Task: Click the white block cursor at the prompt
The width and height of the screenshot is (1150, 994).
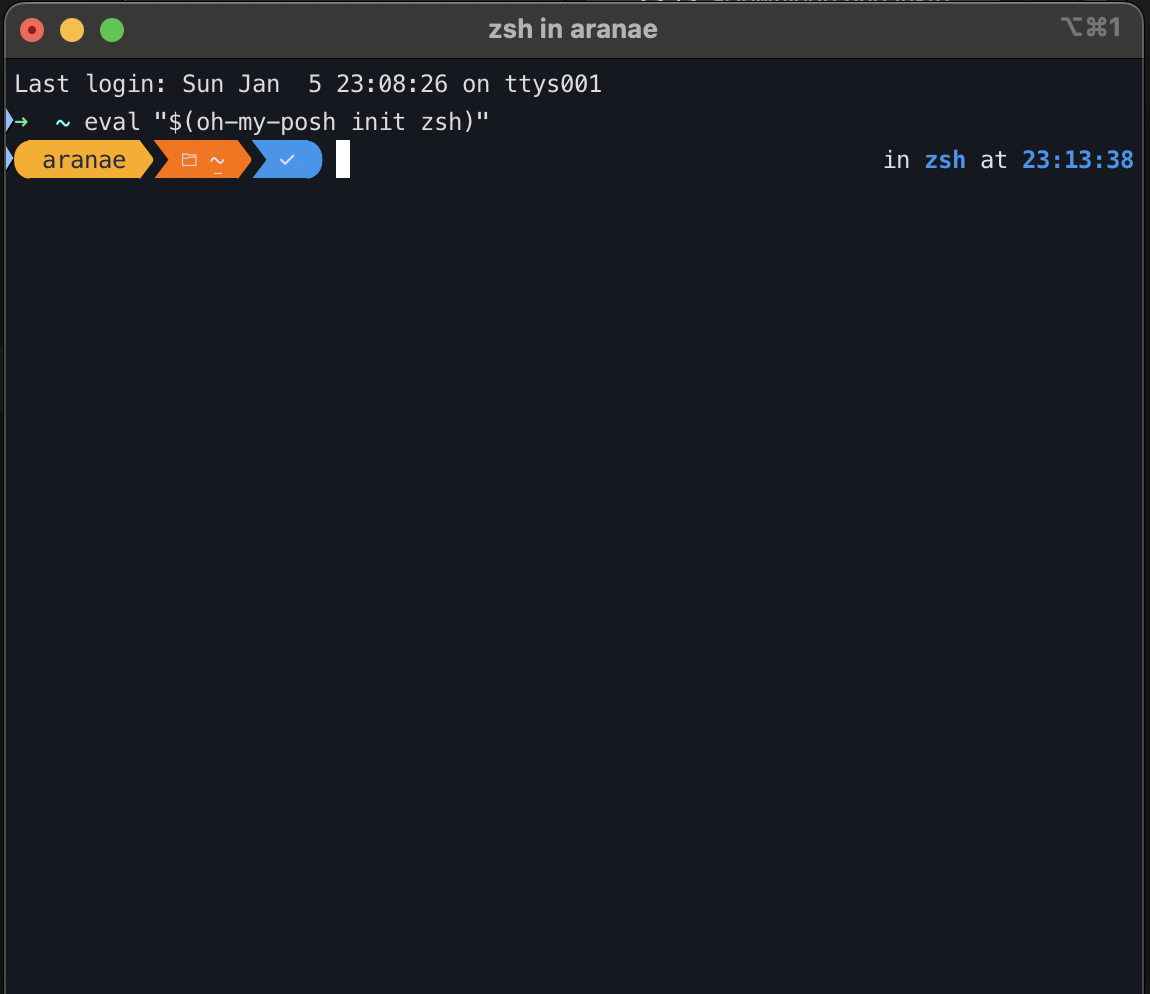Action: 343,160
